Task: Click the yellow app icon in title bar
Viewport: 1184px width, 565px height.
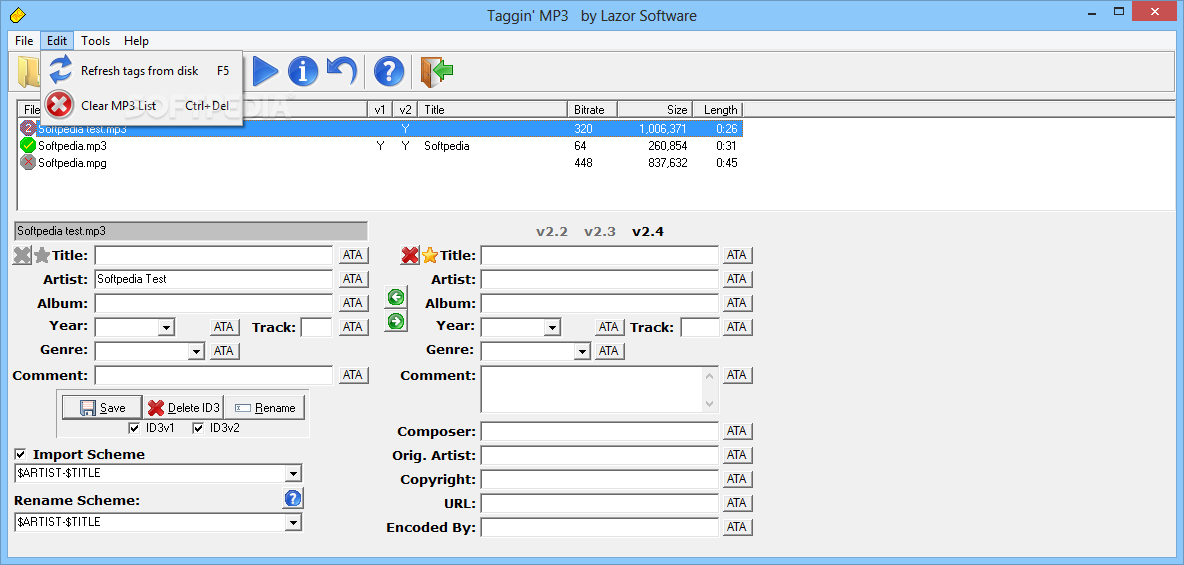Action: click(16, 15)
